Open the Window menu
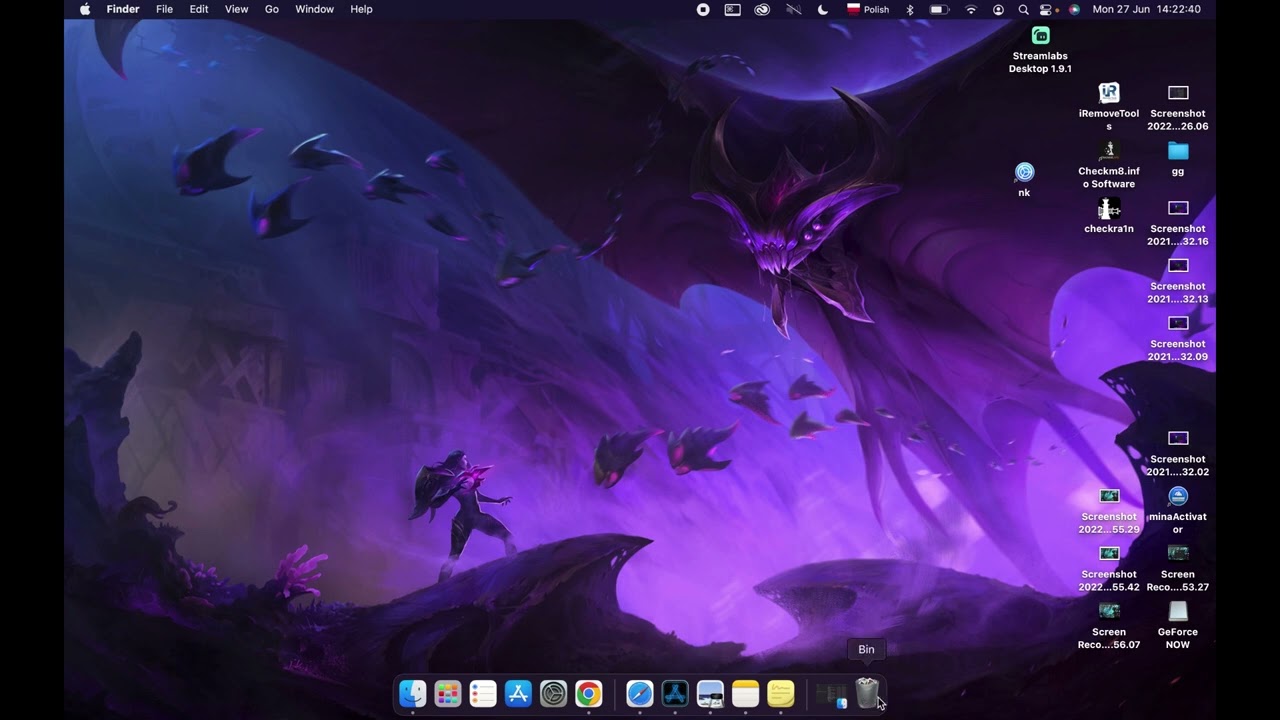Image resolution: width=1280 pixels, height=720 pixels. (314, 9)
